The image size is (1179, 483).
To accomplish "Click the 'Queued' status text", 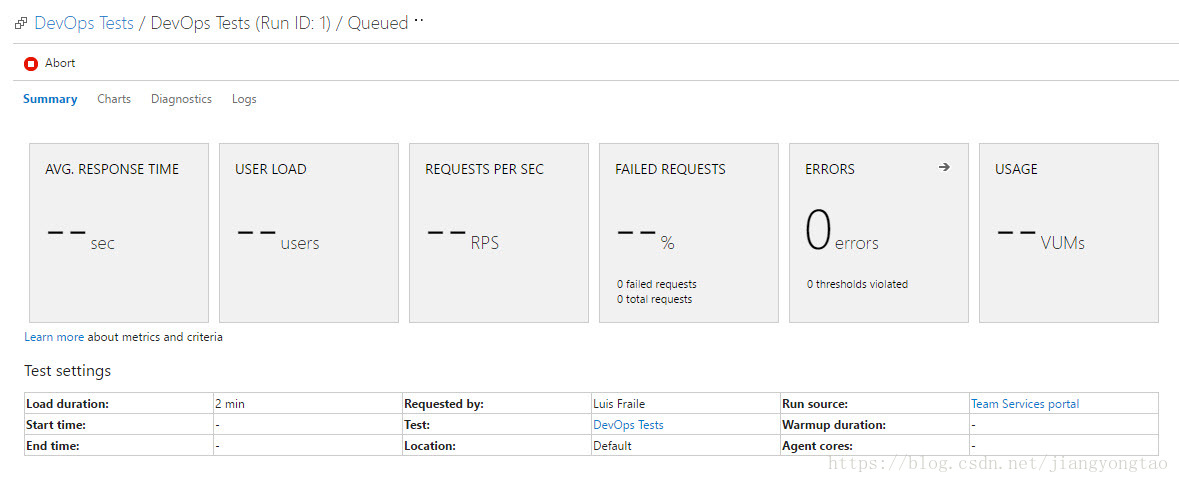I will (377, 23).
